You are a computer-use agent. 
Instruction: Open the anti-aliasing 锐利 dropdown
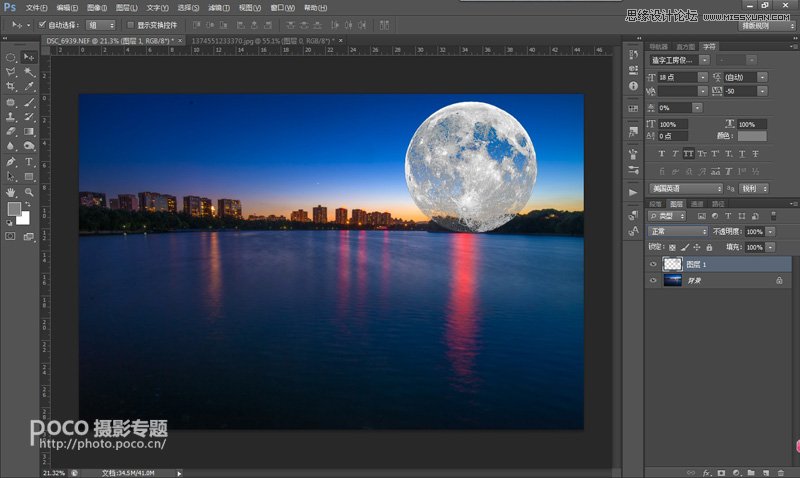pyautogui.click(x=754, y=188)
